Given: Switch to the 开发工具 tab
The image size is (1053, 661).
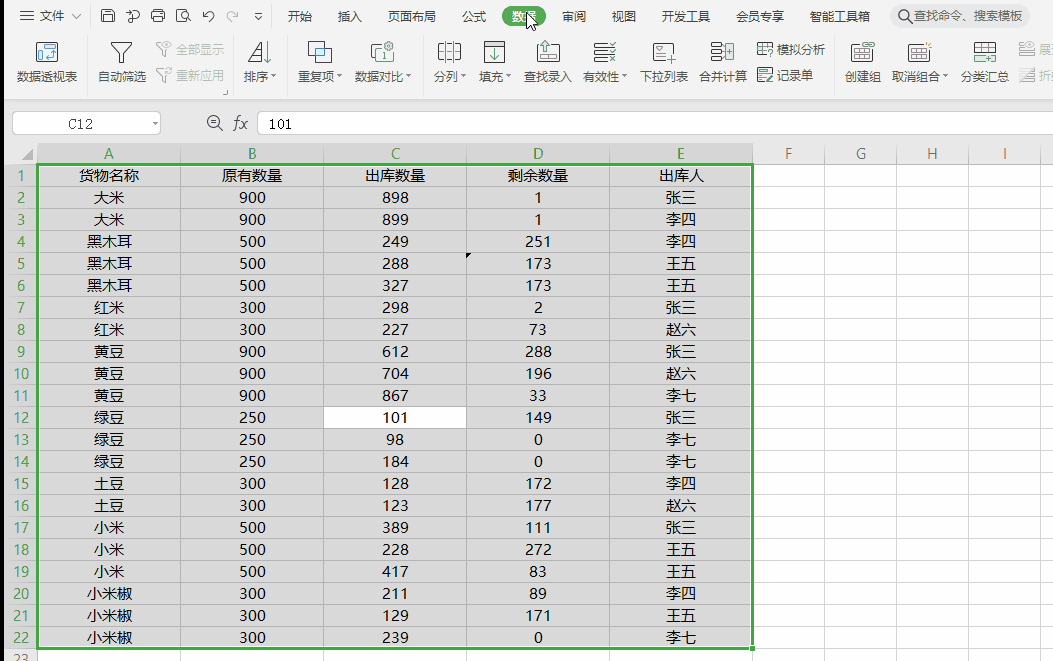Looking at the screenshot, I should 685,16.
